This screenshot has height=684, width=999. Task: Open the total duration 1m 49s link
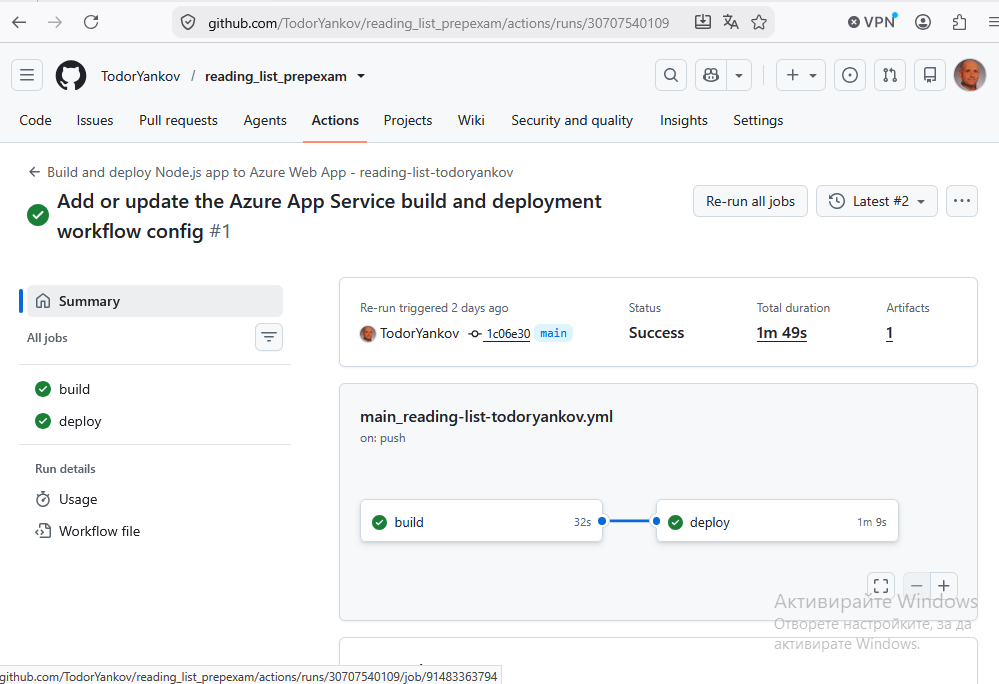[782, 333]
